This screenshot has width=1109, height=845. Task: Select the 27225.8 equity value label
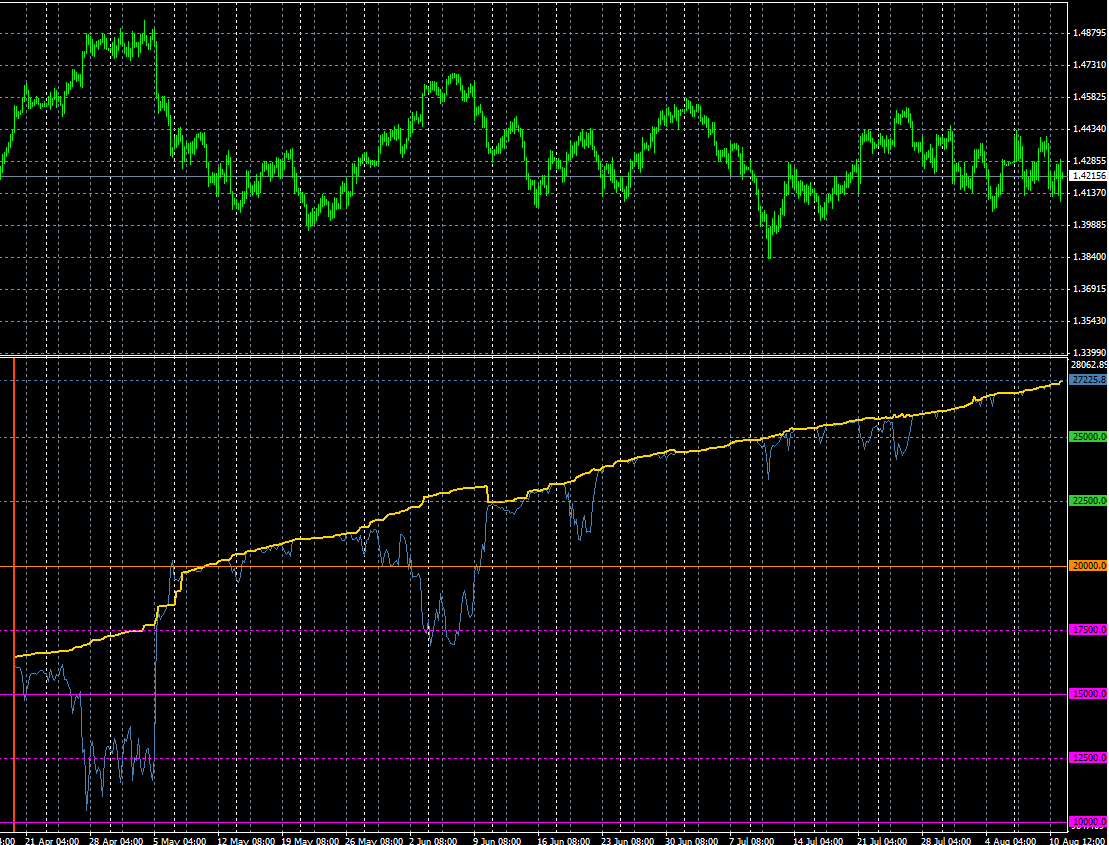pyautogui.click(x=1089, y=380)
